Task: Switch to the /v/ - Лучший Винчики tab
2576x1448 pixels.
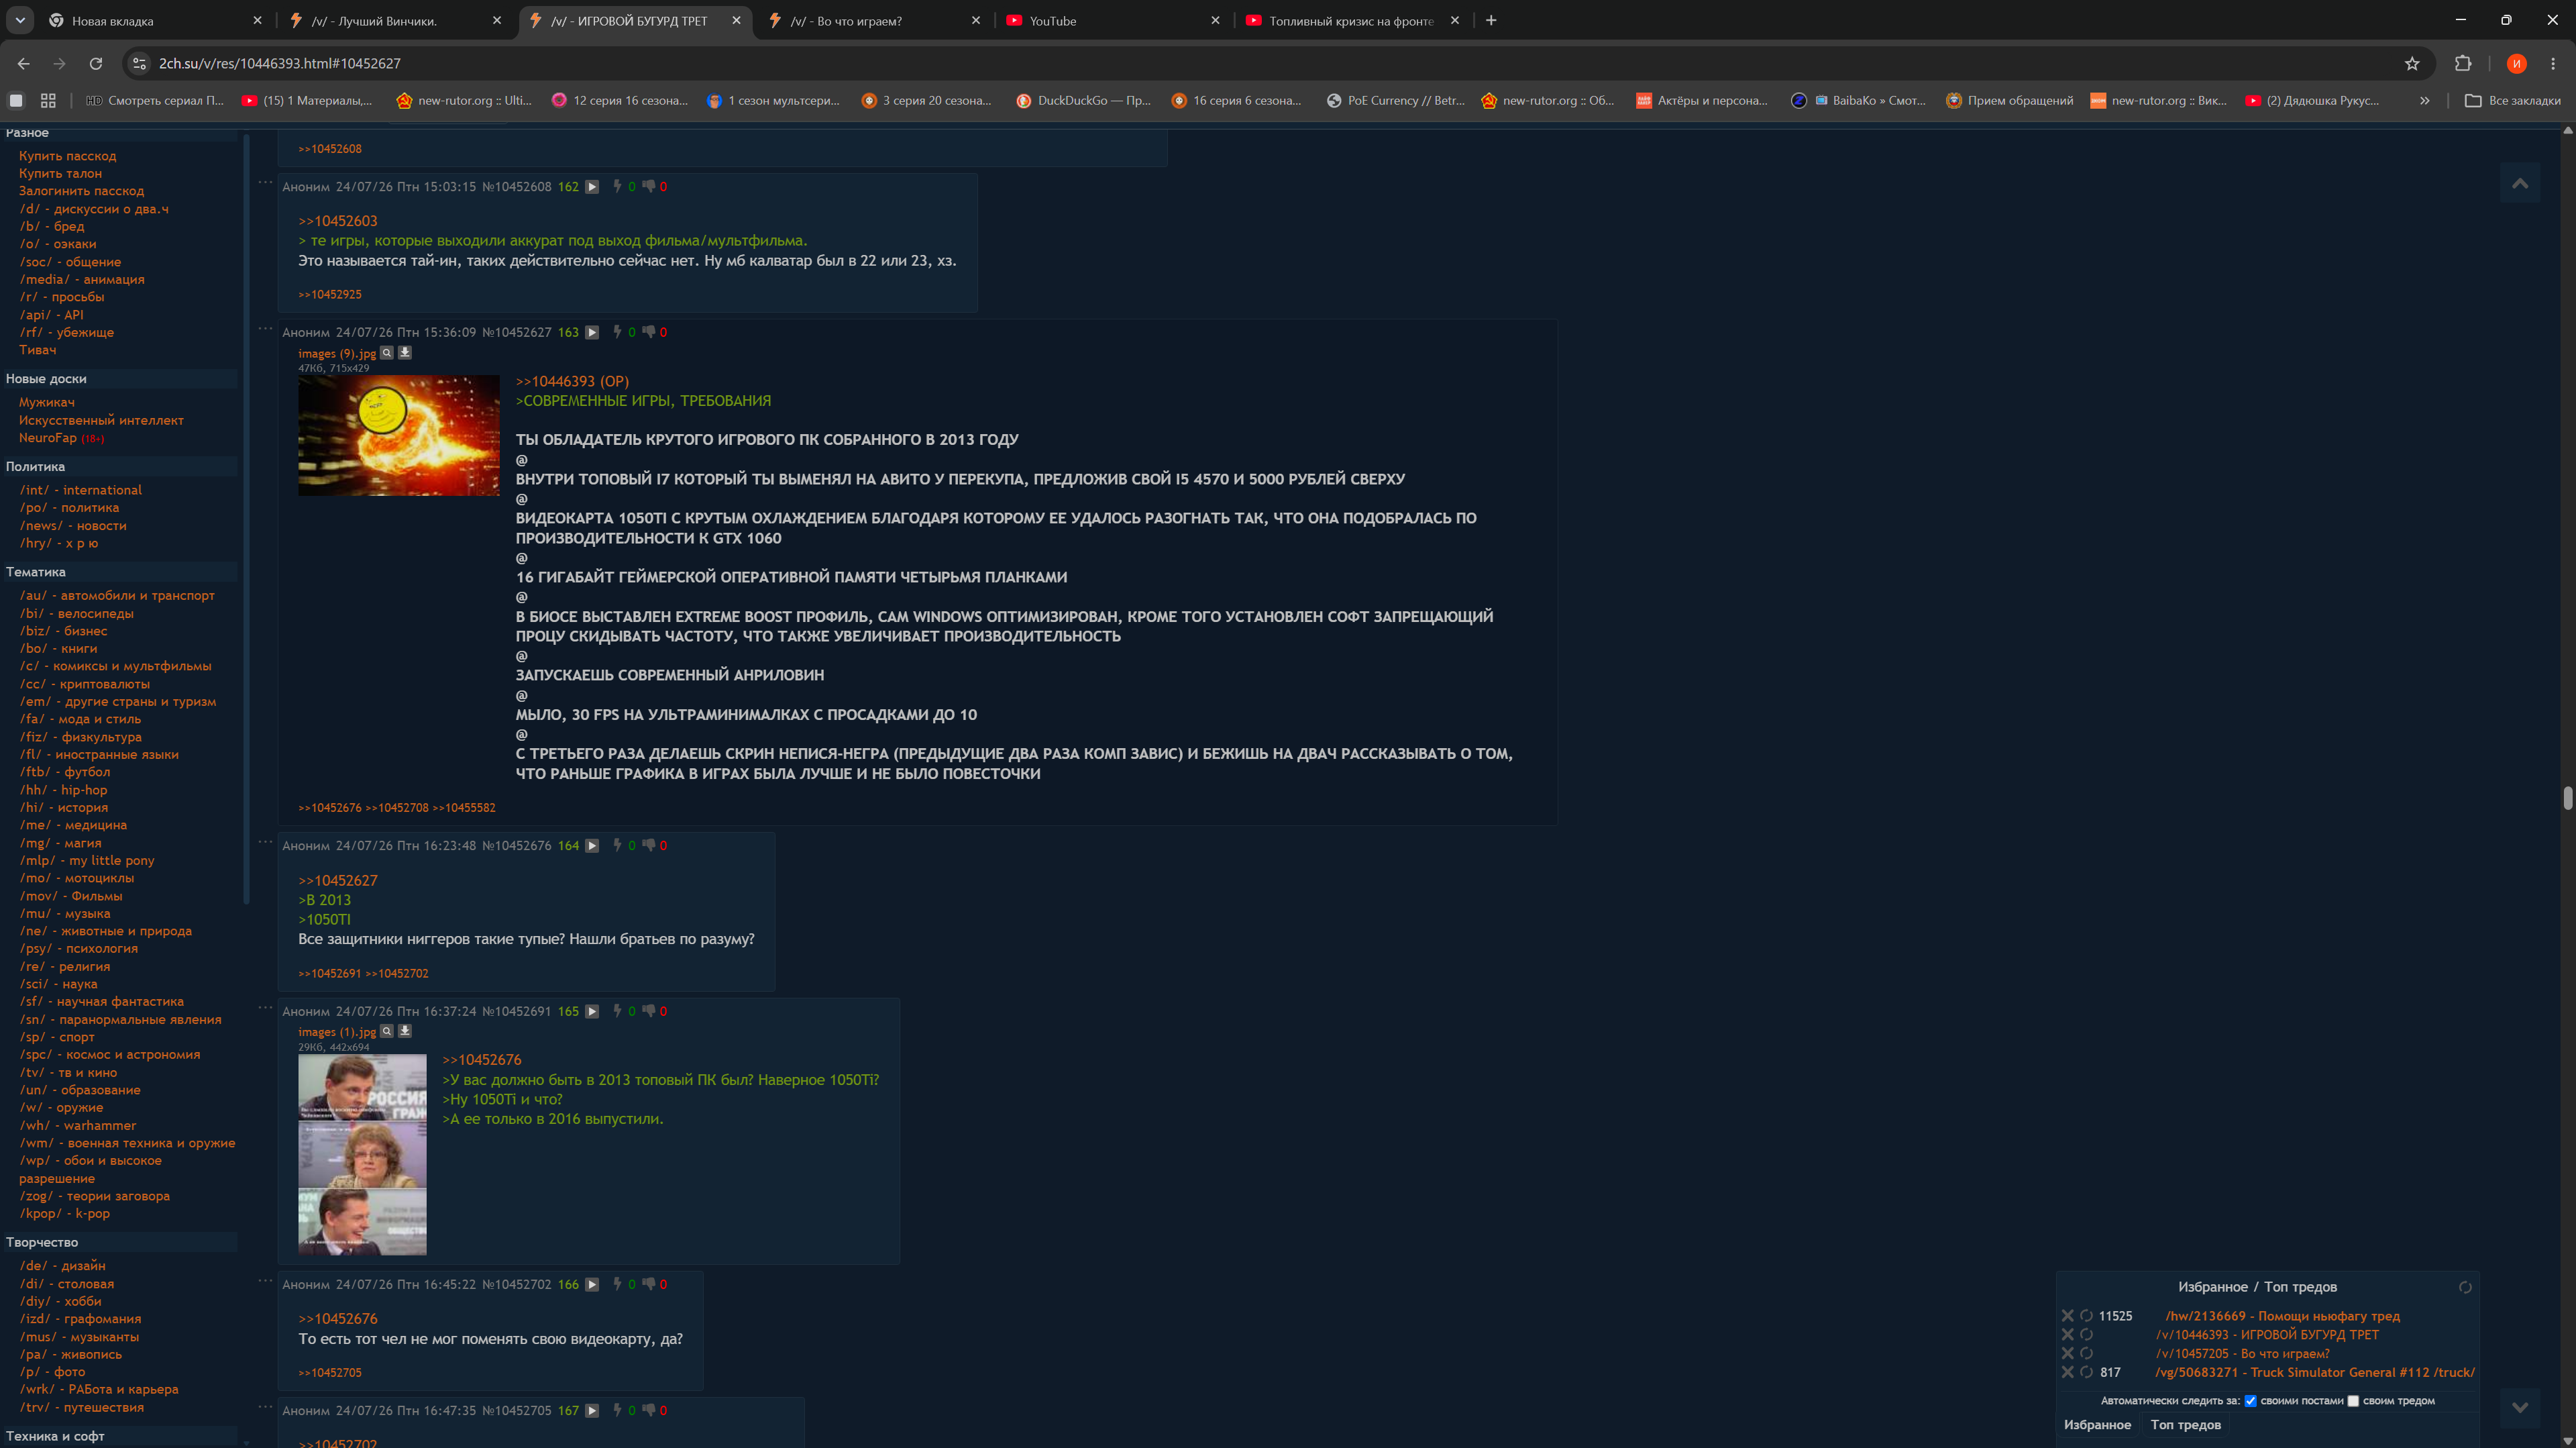Action: (394, 20)
